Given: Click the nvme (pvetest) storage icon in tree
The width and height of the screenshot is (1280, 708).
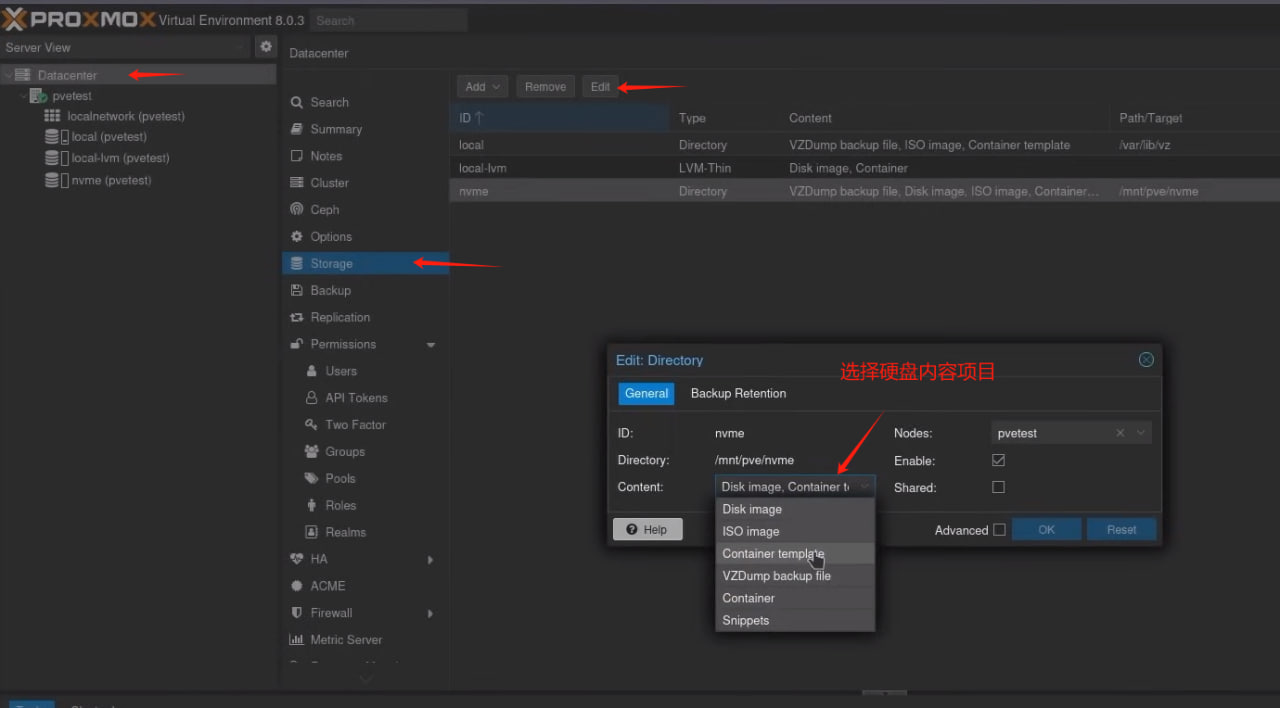Looking at the screenshot, I should 52,181.
